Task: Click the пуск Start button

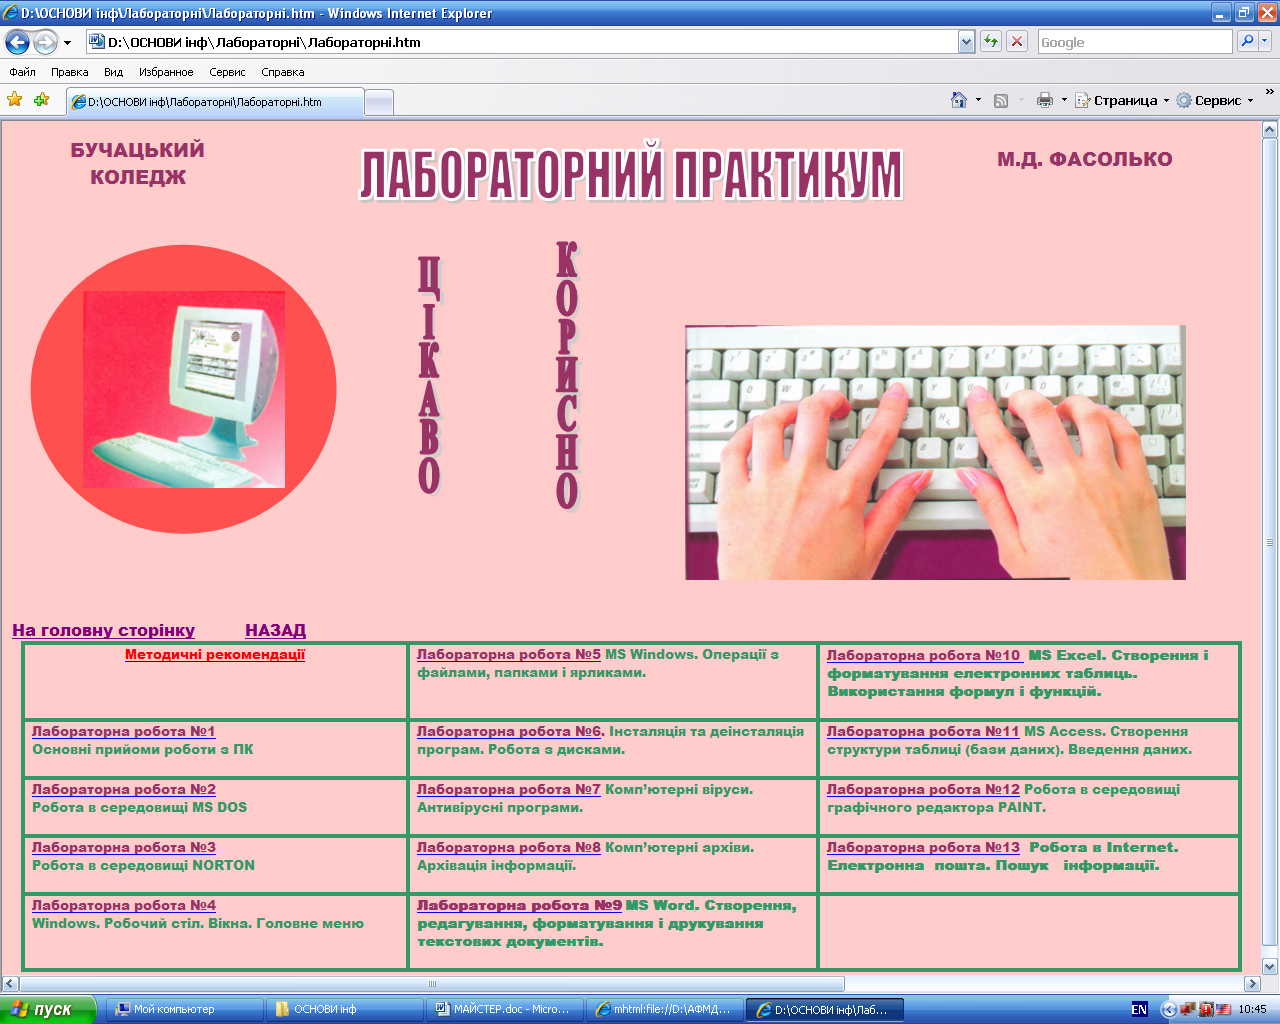Action: click(x=47, y=1009)
